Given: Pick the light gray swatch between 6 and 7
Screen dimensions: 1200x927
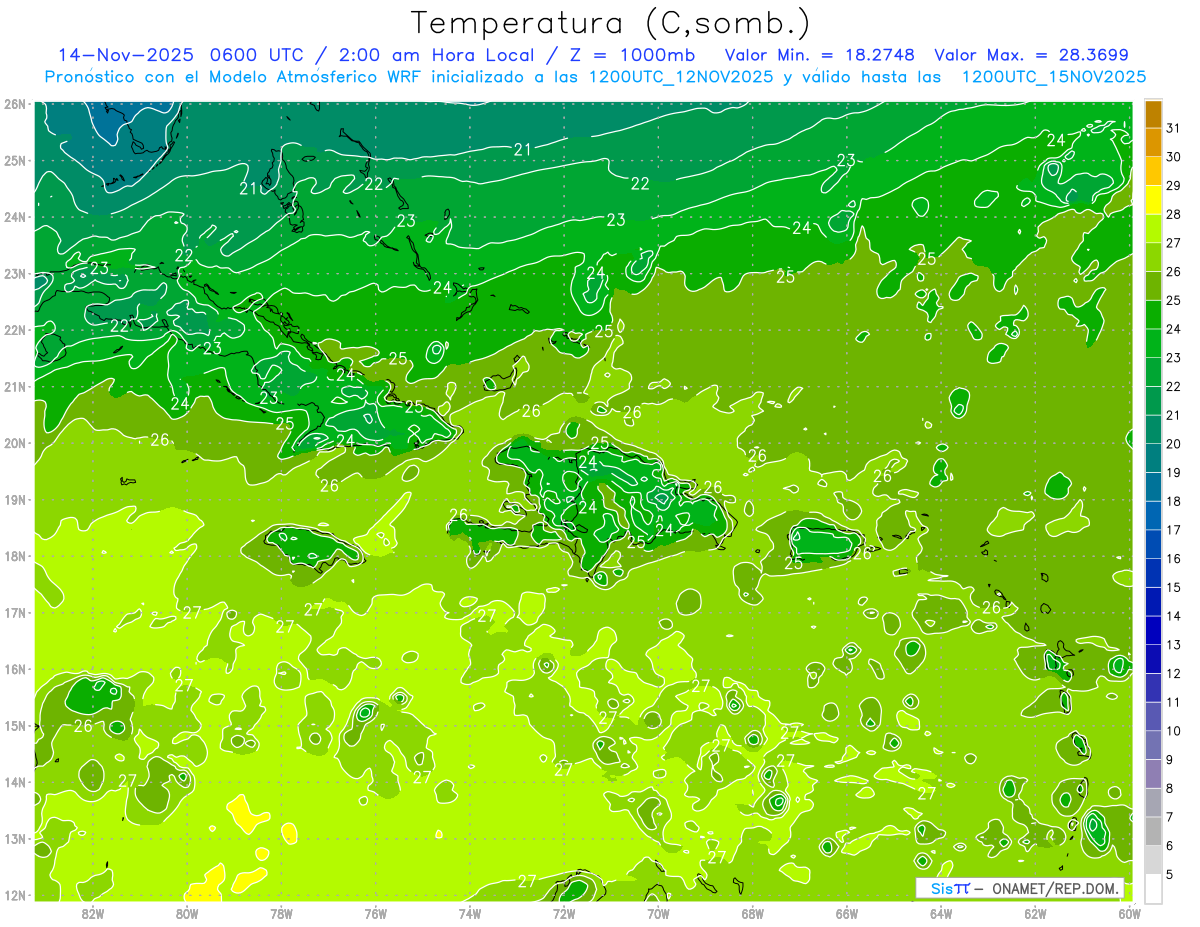Looking at the screenshot, I should tap(1153, 830).
